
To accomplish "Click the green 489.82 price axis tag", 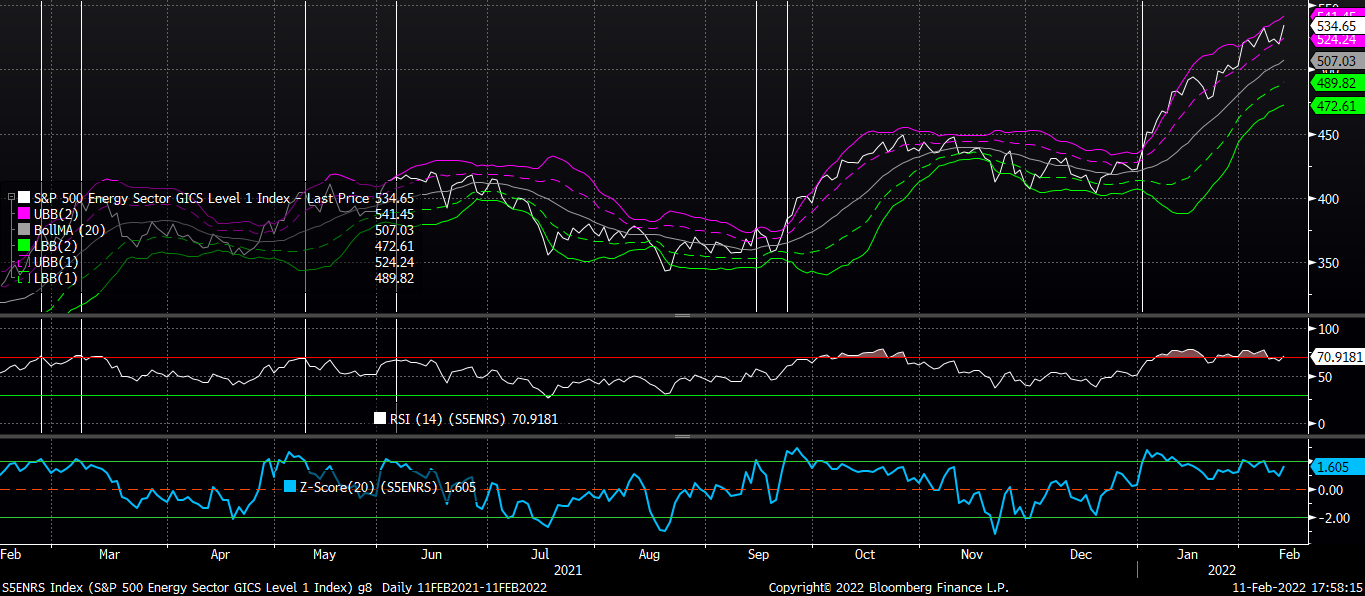I will click(x=1337, y=83).
